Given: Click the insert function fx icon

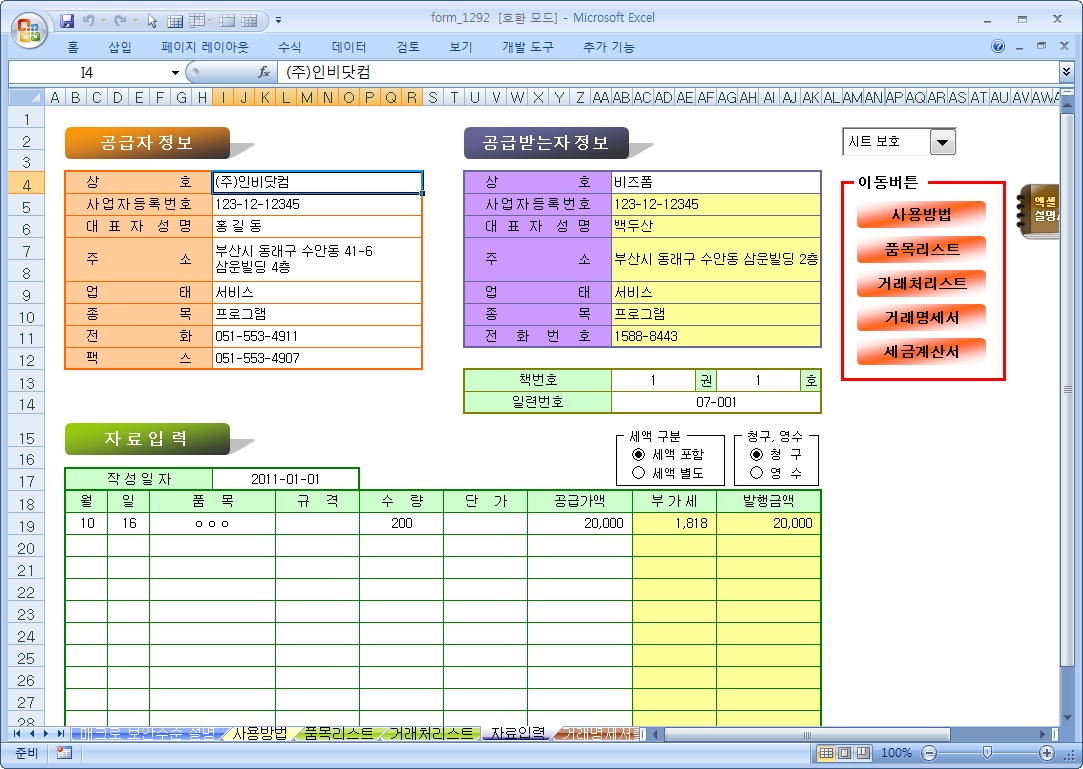Looking at the screenshot, I should click(264, 72).
